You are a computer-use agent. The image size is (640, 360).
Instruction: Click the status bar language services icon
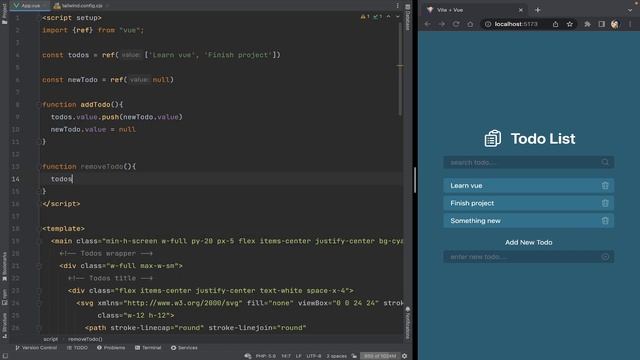(x=248, y=356)
